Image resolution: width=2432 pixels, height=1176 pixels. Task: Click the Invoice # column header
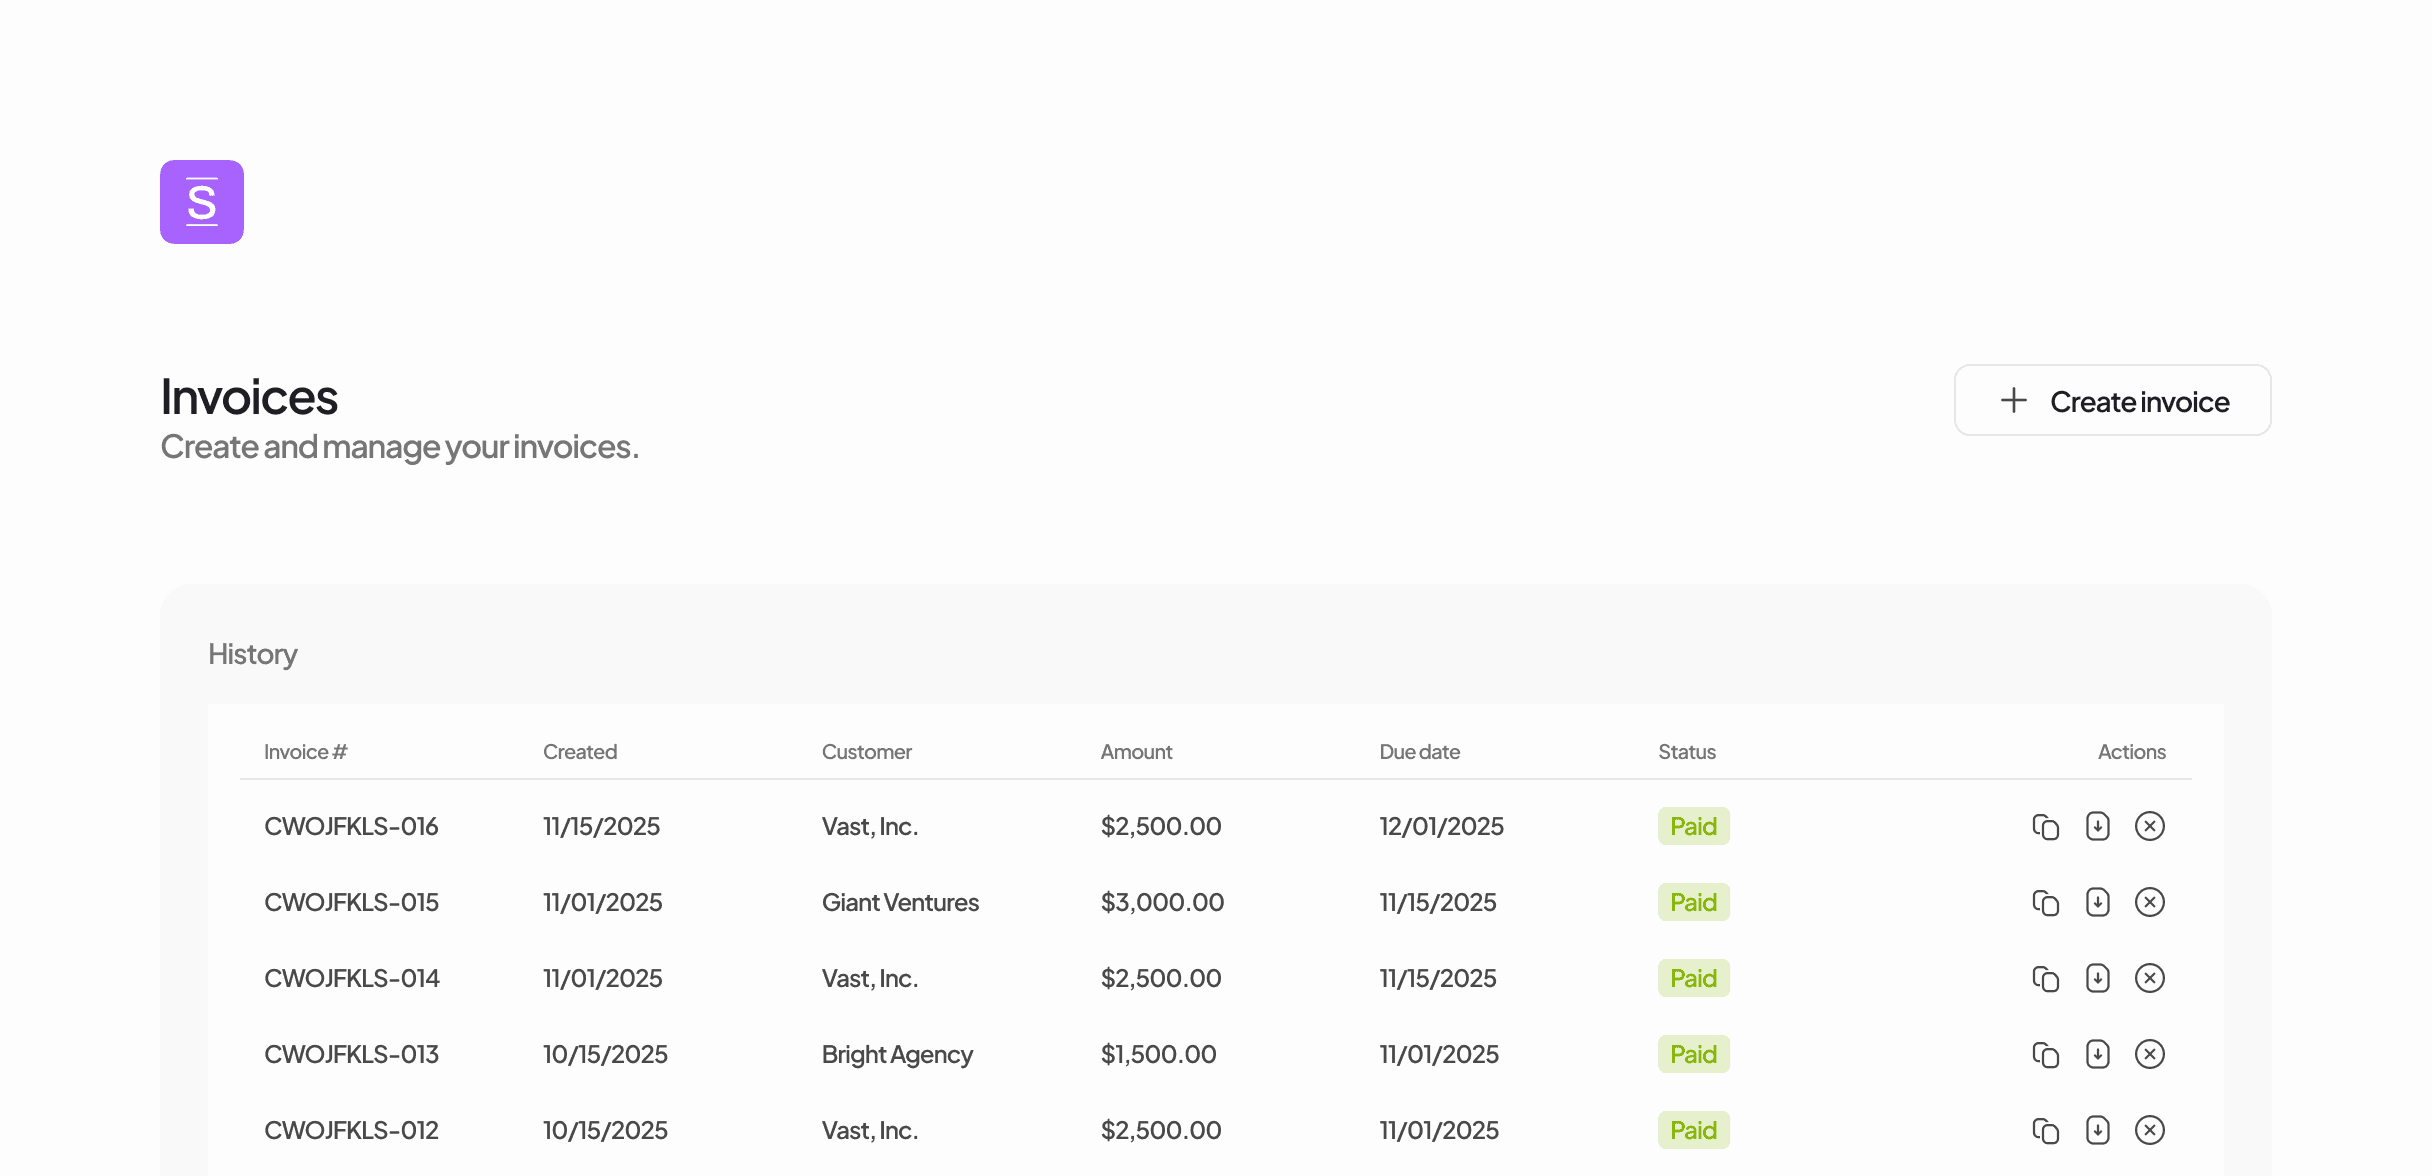tap(305, 752)
